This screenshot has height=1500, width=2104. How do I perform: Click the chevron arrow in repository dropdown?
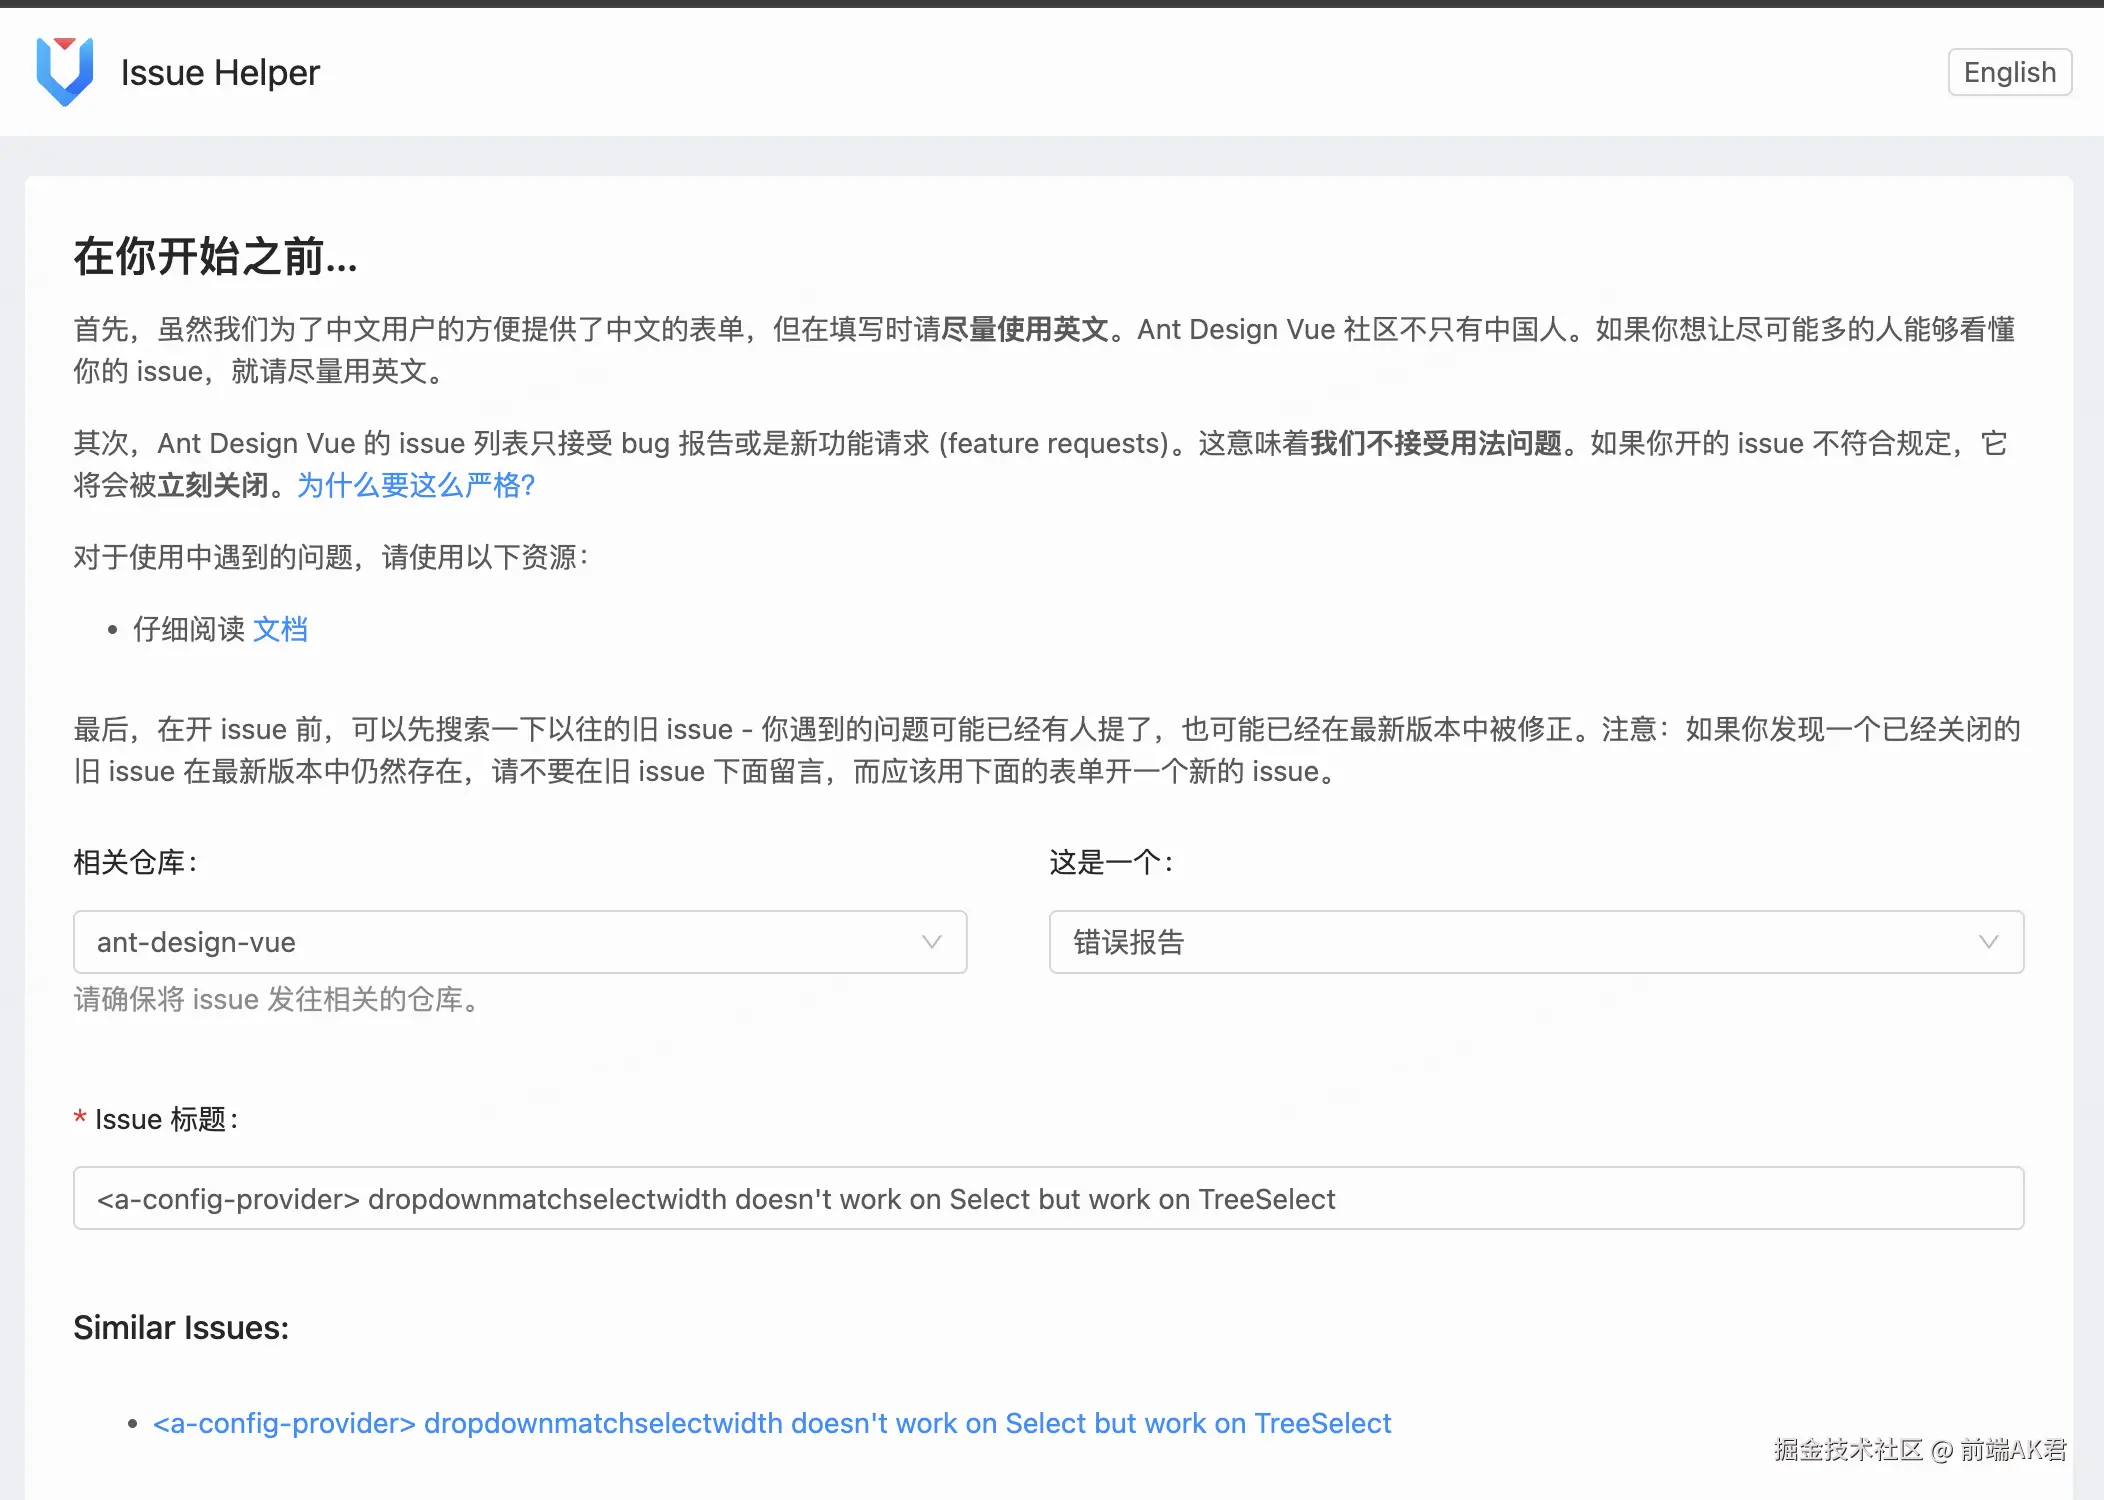click(931, 942)
